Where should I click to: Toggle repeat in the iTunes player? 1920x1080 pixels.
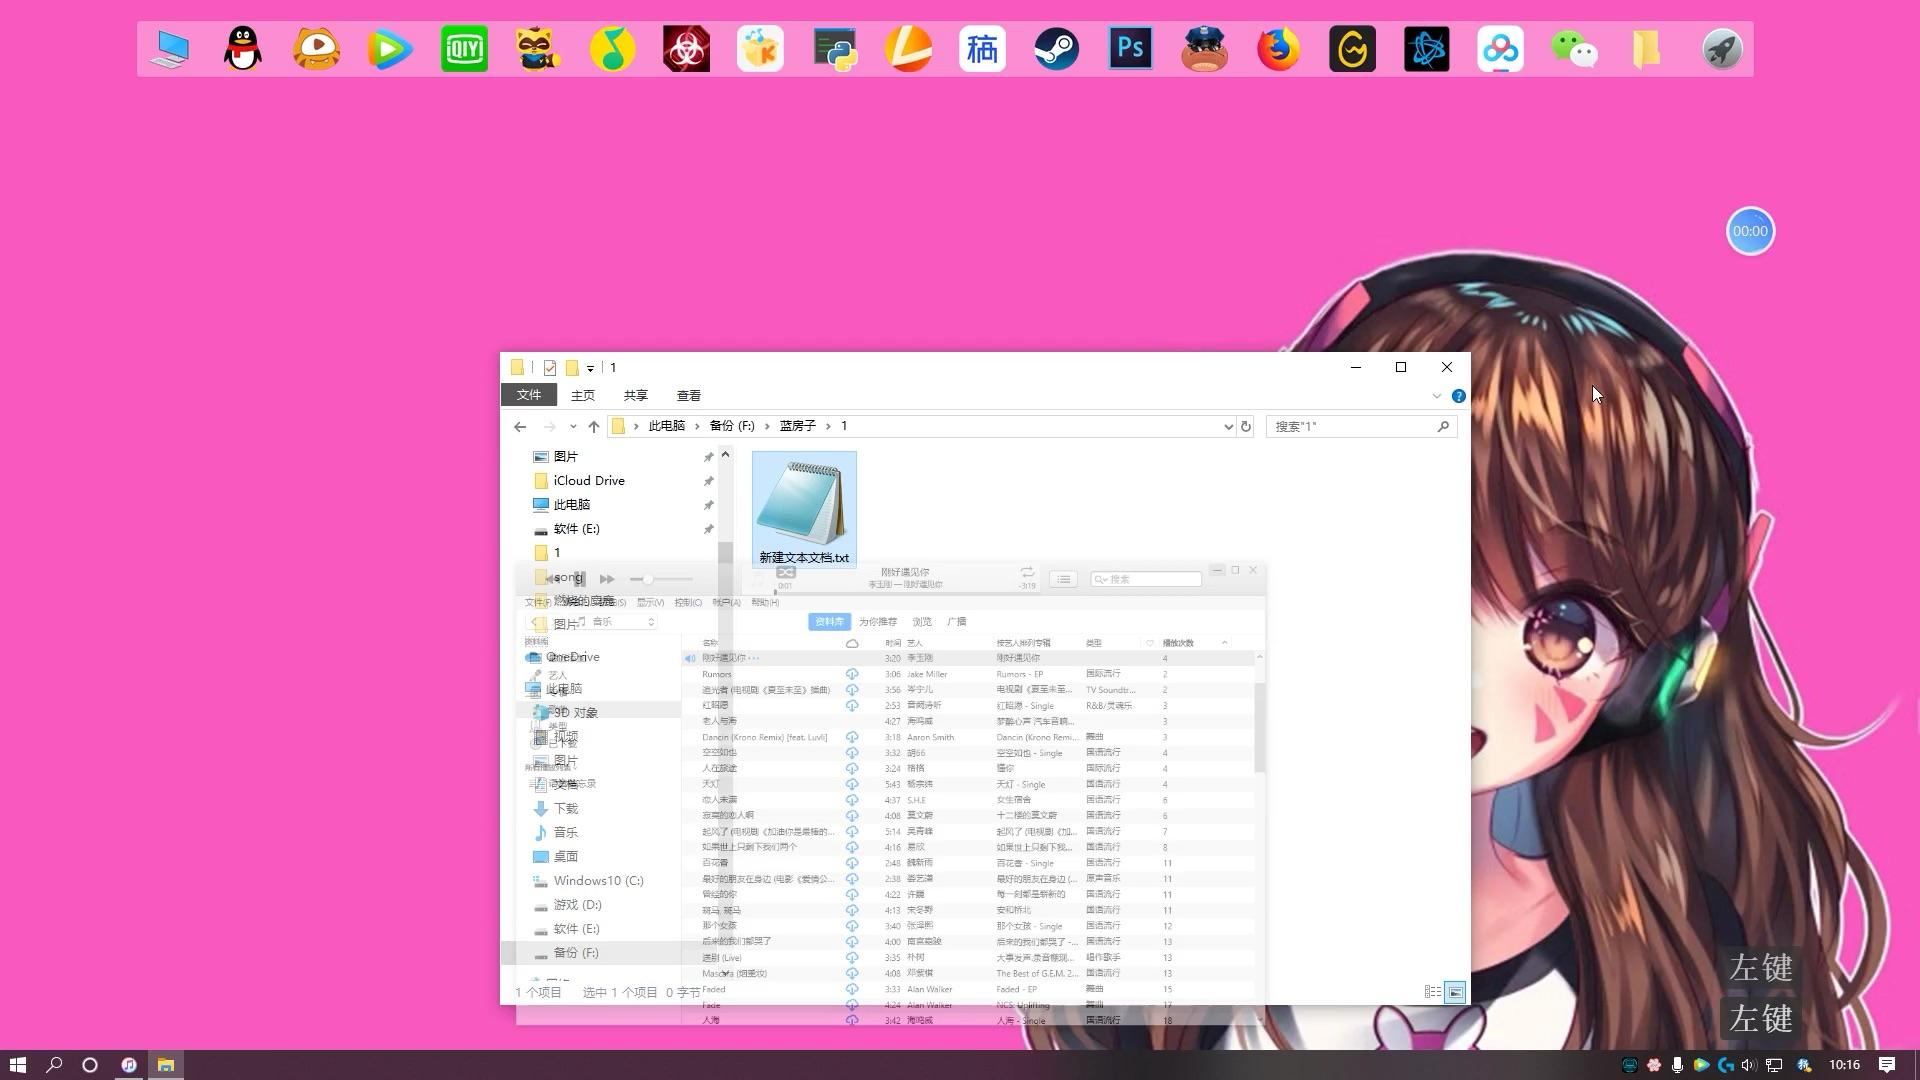pyautogui.click(x=1027, y=572)
